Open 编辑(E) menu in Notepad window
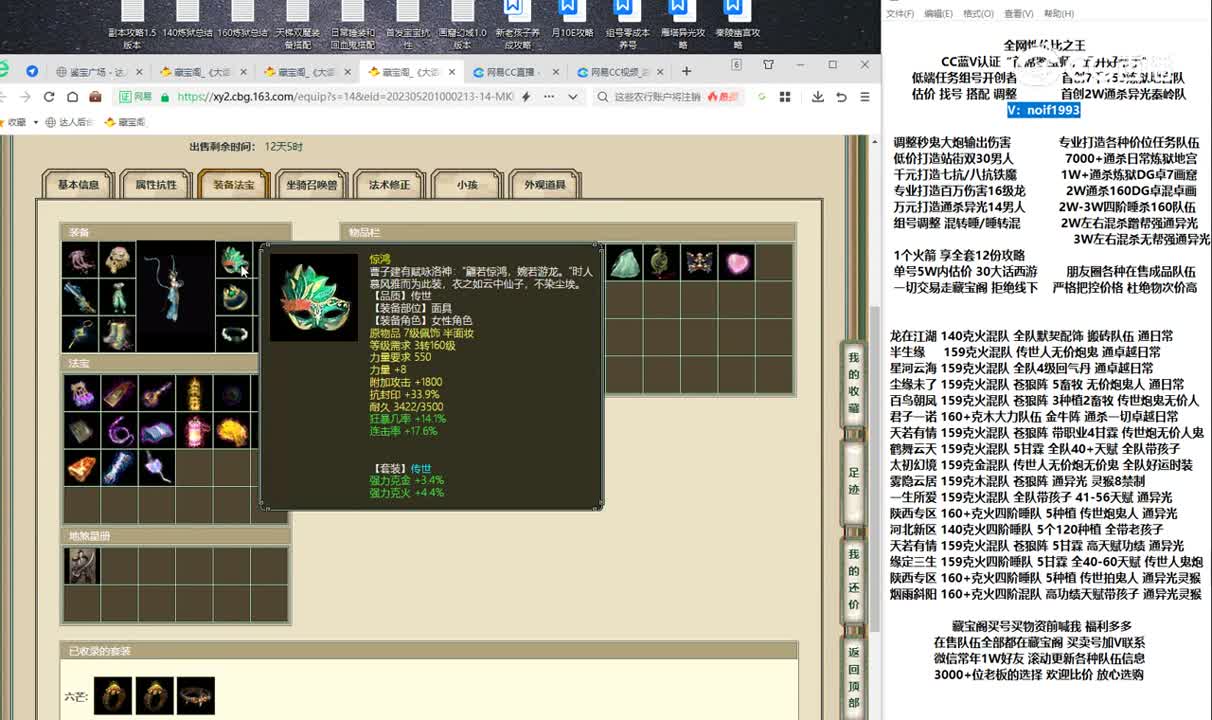This screenshot has height=720, width=1212. 938,14
